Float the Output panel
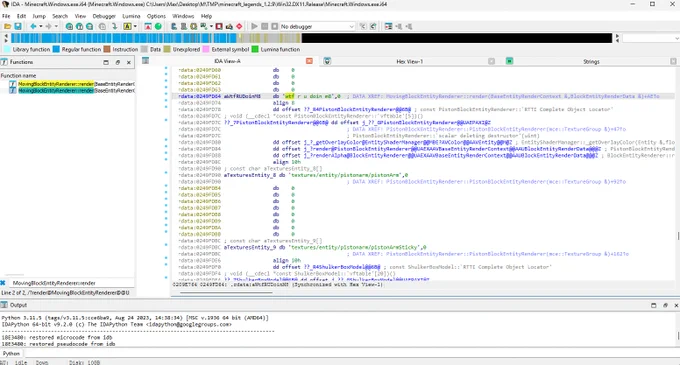The image size is (680, 365). click(x=665, y=305)
